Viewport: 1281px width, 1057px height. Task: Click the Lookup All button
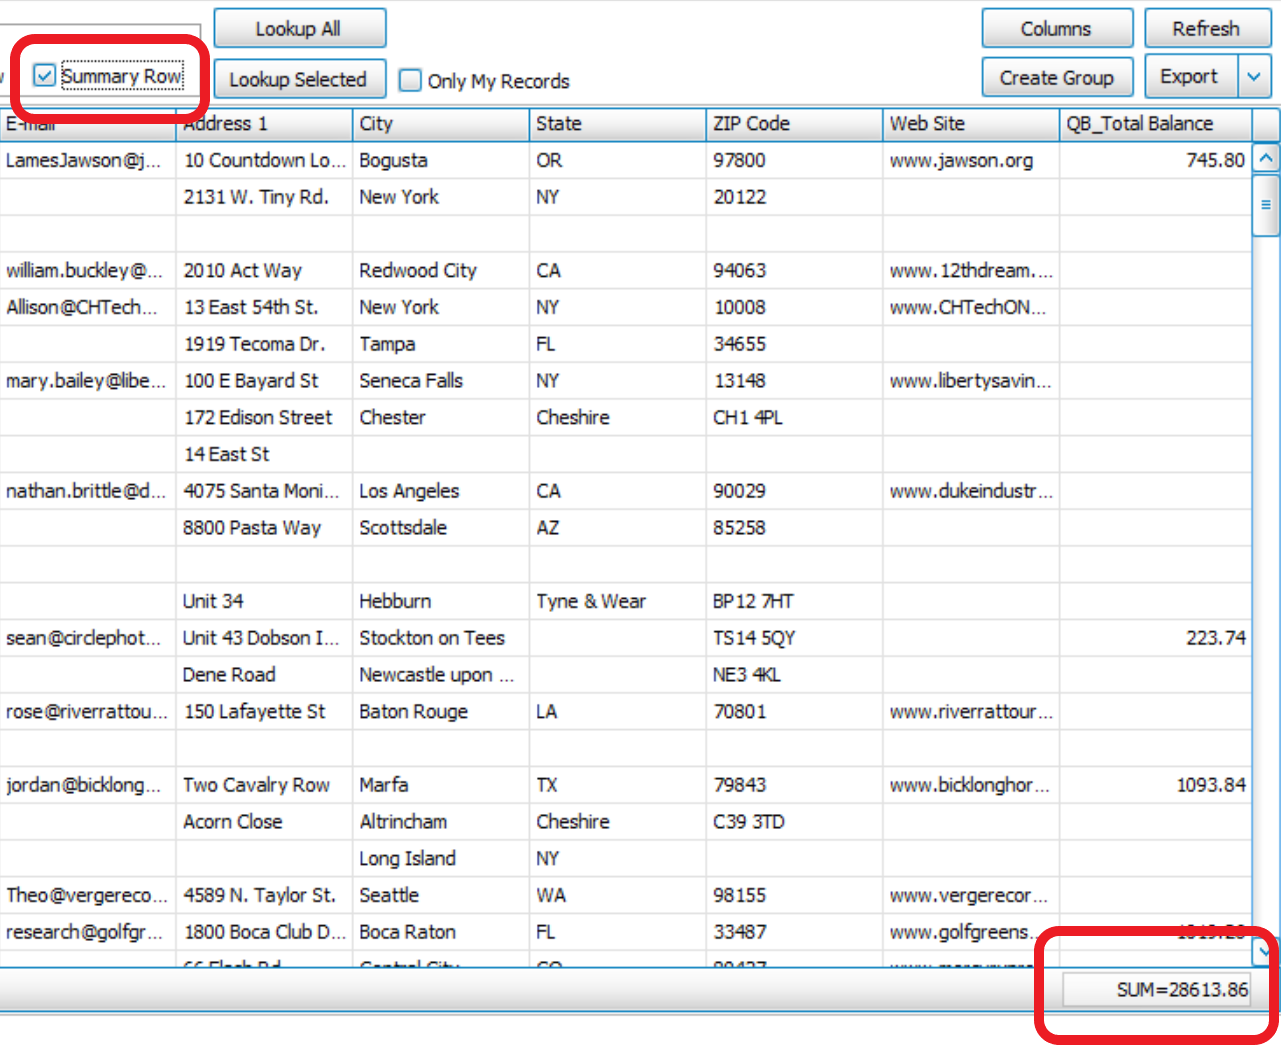(x=299, y=29)
